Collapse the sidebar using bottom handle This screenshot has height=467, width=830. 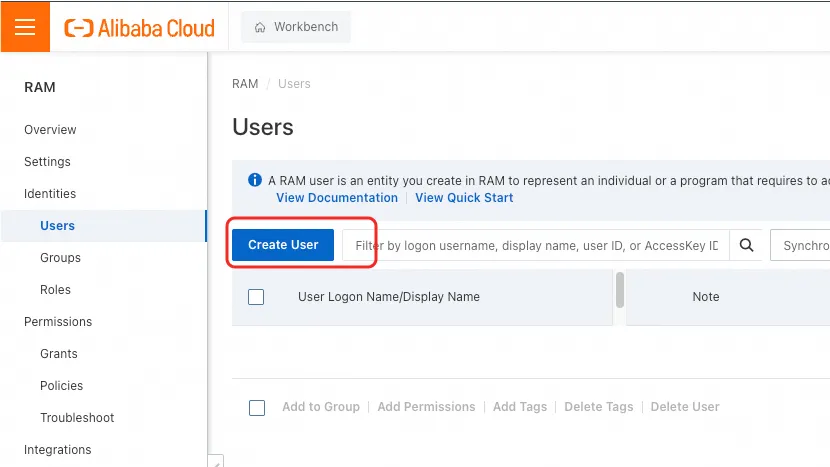click(x=216, y=461)
